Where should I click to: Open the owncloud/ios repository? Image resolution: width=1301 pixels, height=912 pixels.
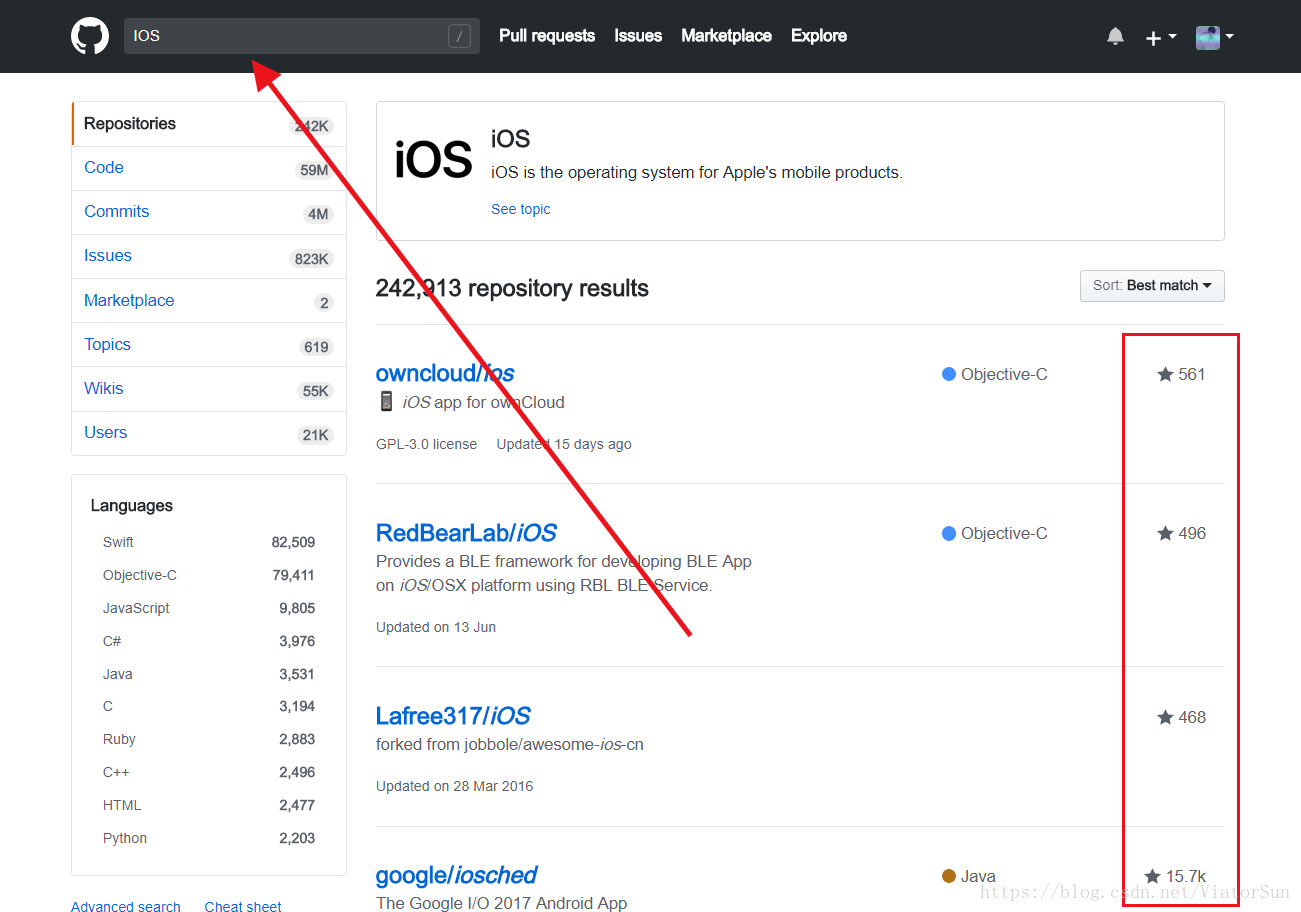click(445, 373)
